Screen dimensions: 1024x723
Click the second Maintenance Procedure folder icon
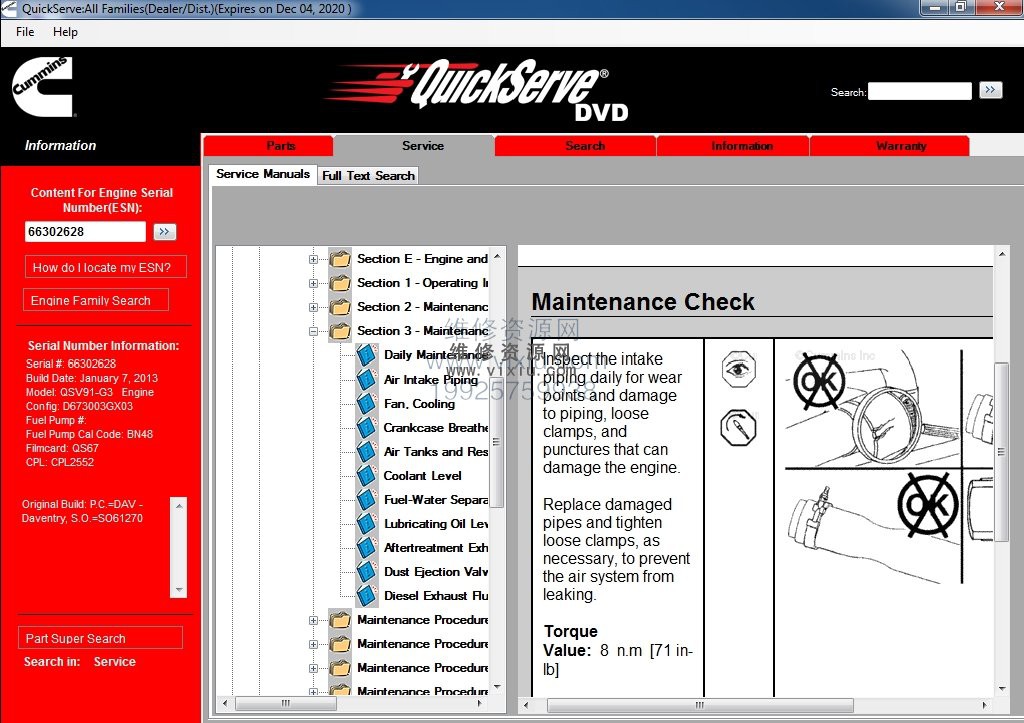point(340,644)
